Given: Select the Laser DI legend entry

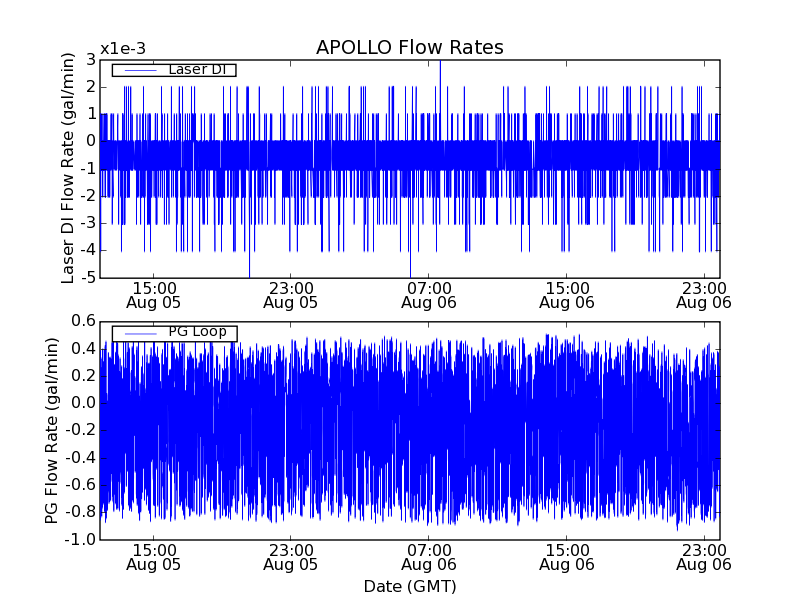Looking at the screenshot, I should [195, 69].
